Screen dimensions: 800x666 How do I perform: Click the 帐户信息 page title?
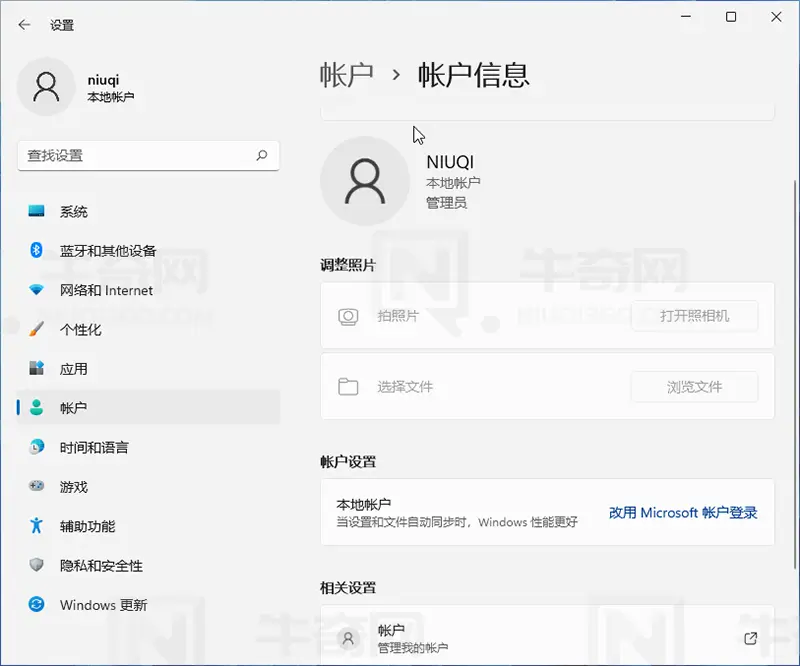[473, 75]
